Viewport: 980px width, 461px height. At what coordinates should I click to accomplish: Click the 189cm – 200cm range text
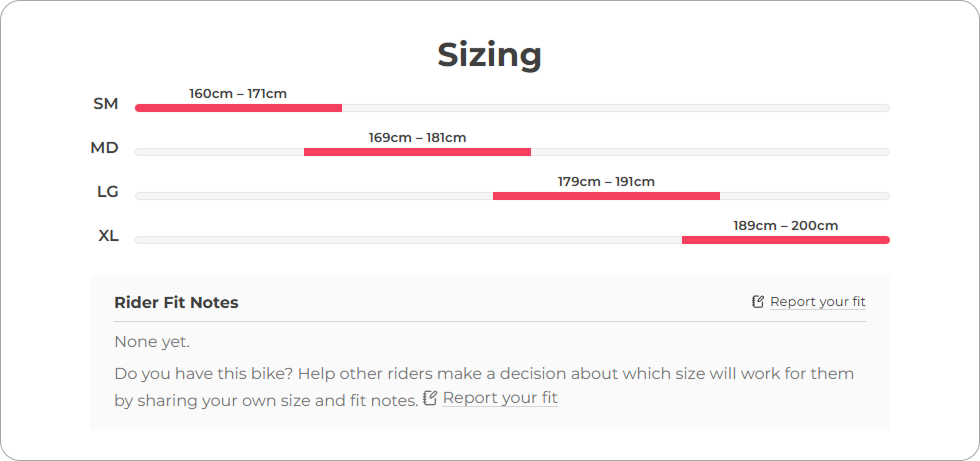[785, 226]
